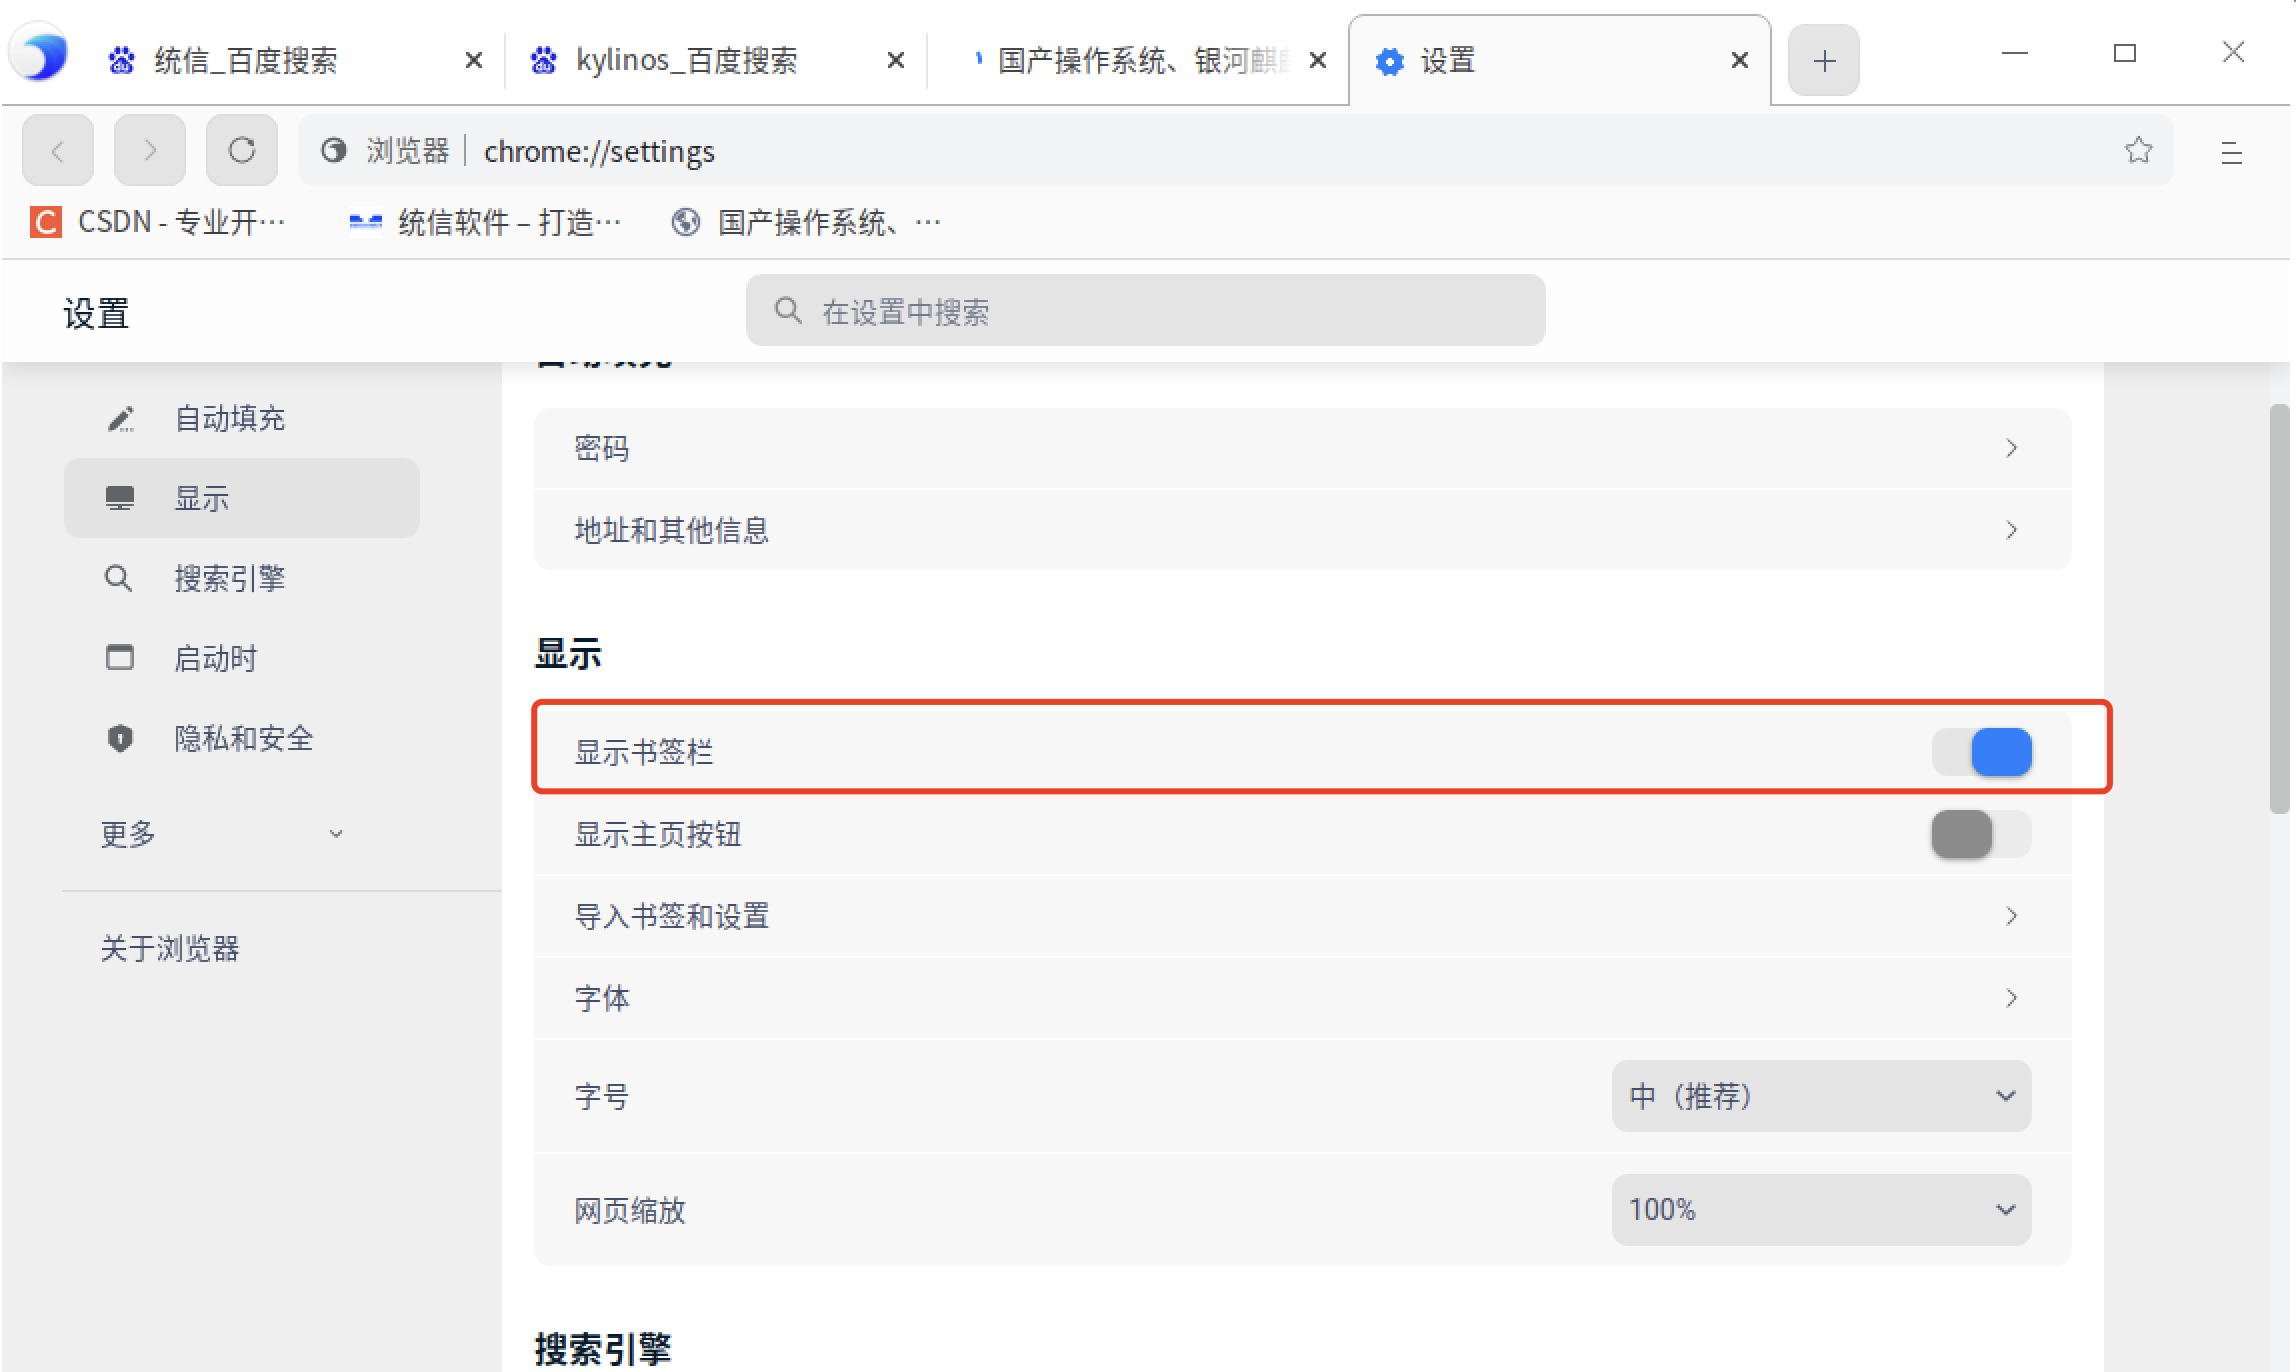Reload the page with refresh icon
This screenshot has height=1372, width=2296.
(242, 151)
